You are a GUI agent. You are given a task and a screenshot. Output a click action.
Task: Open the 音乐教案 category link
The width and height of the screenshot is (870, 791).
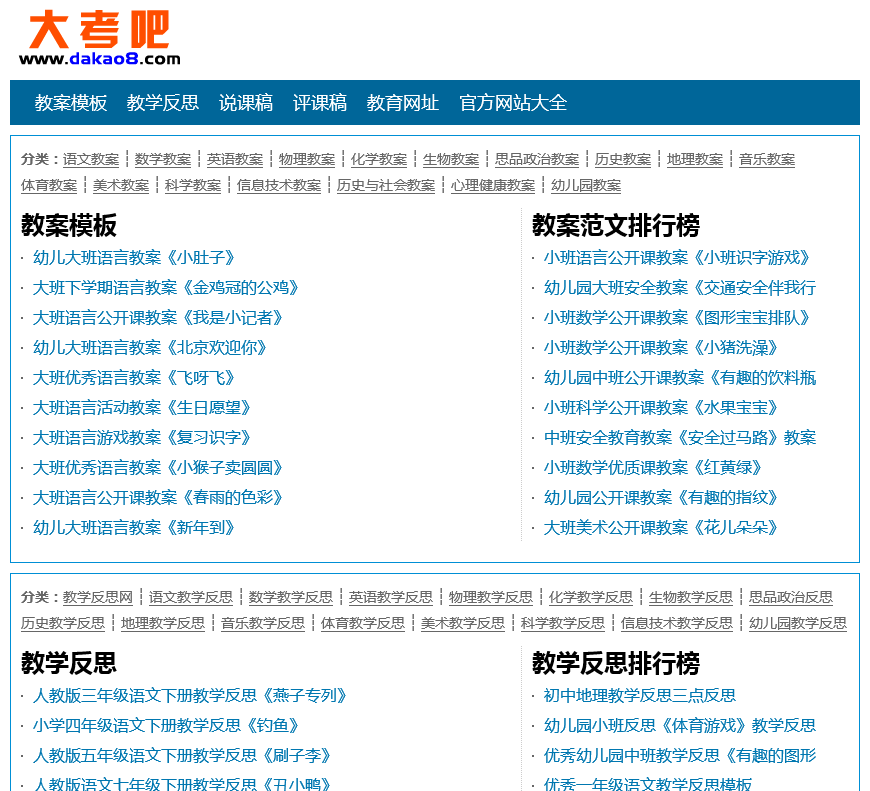pyautogui.click(x=767, y=159)
